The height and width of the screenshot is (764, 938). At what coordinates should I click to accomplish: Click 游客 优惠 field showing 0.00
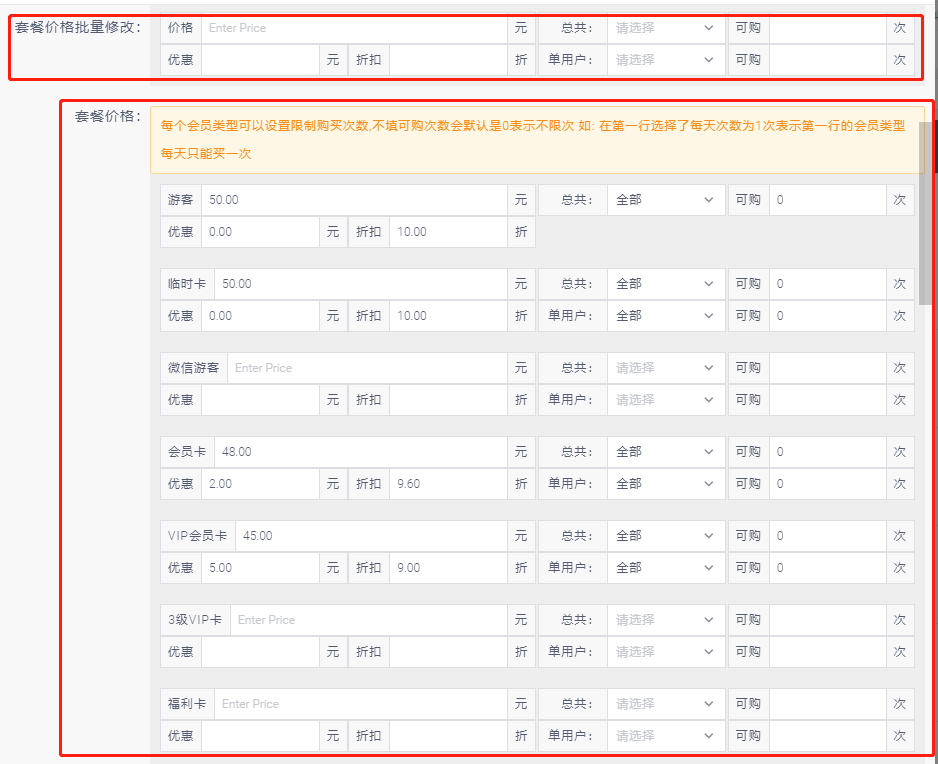pos(260,232)
